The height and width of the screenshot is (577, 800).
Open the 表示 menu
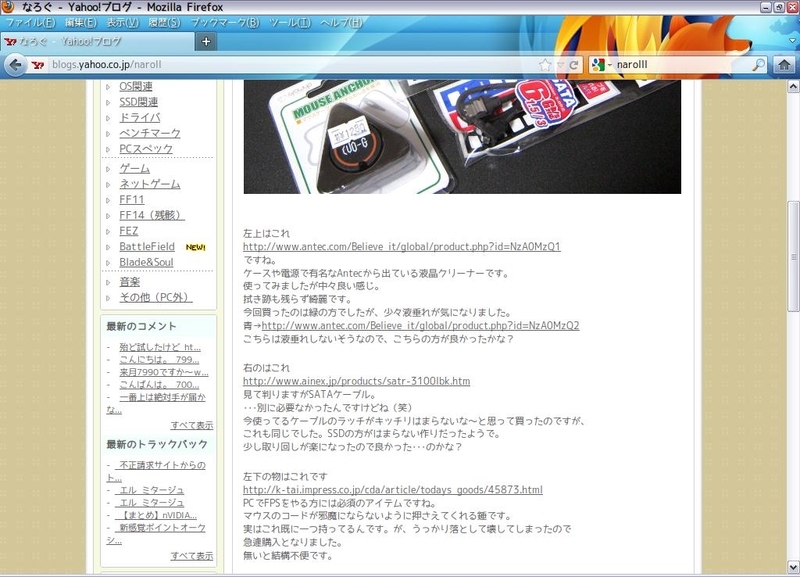tap(122, 22)
